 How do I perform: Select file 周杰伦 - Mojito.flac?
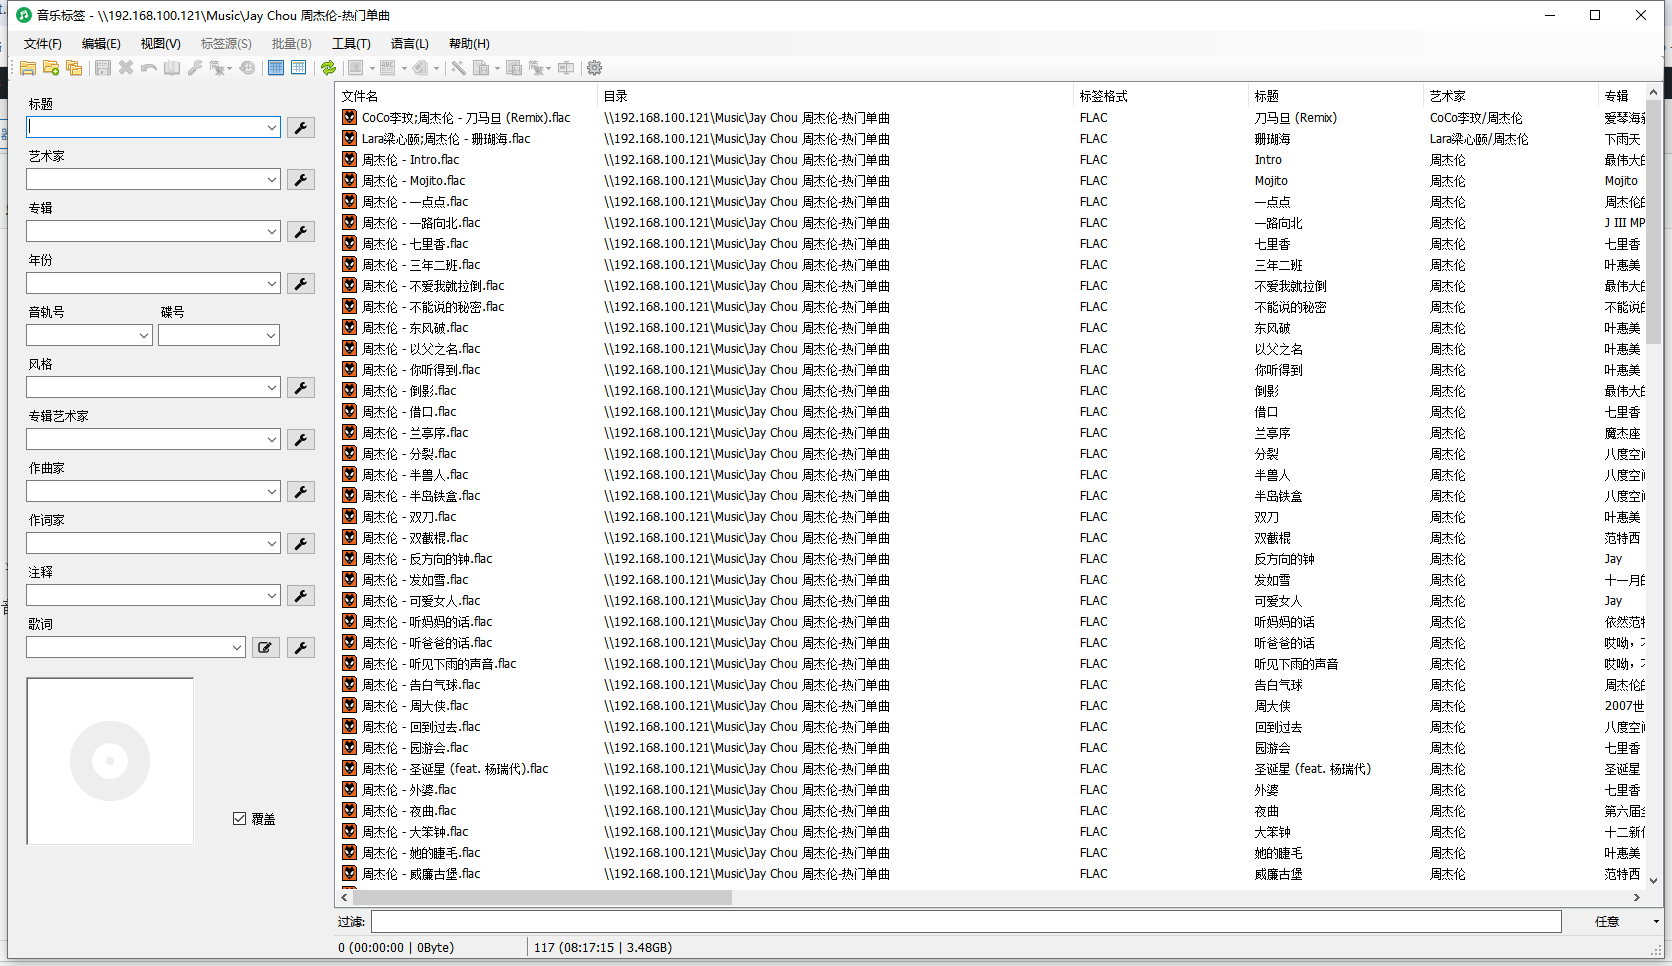(x=413, y=181)
